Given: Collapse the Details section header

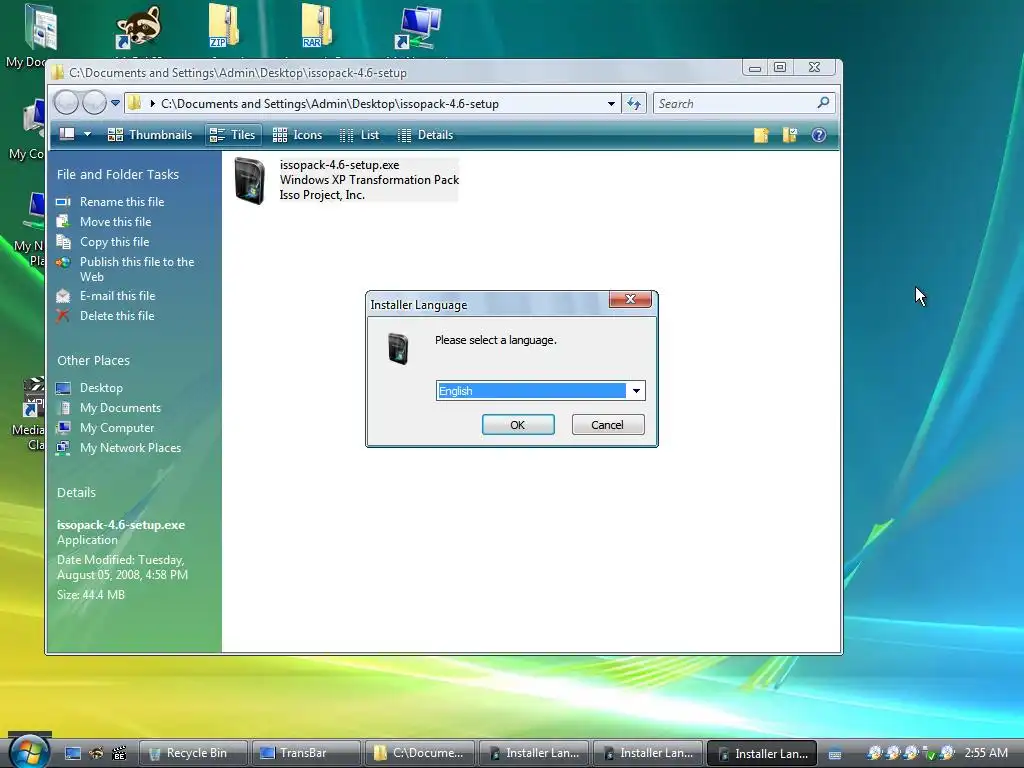Looking at the screenshot, I should click(x=76, y=492).
